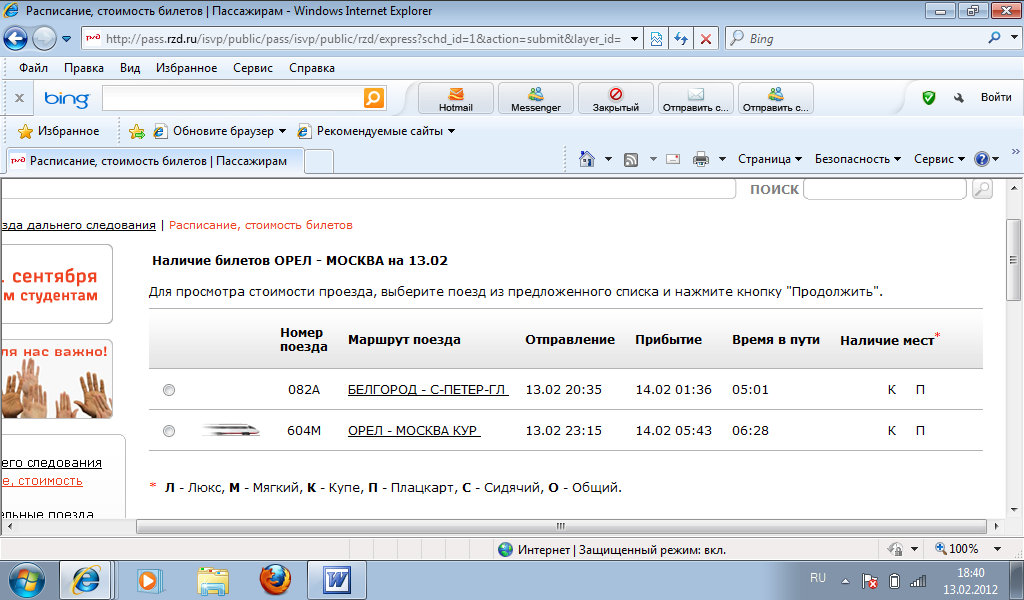Expand the address bar history dropdown
Screen dimensions: 1024x600
[x=634, y=39]
